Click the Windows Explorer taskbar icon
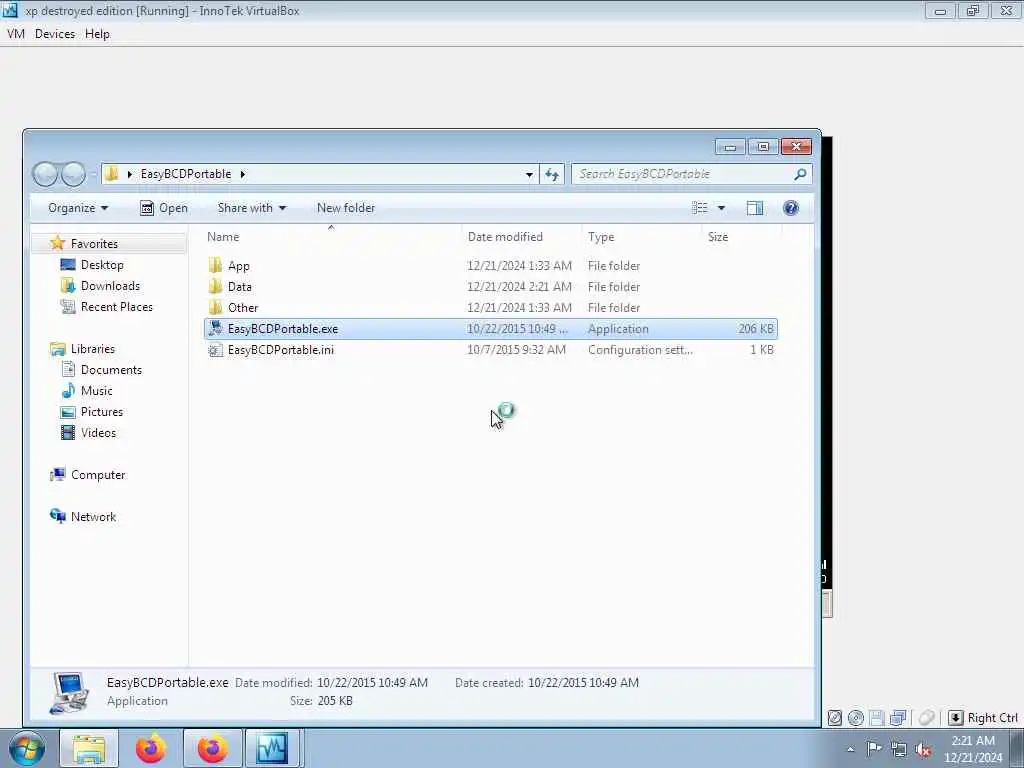The height and width of the screenshot is (768, 1024). [x=89, y=748]
